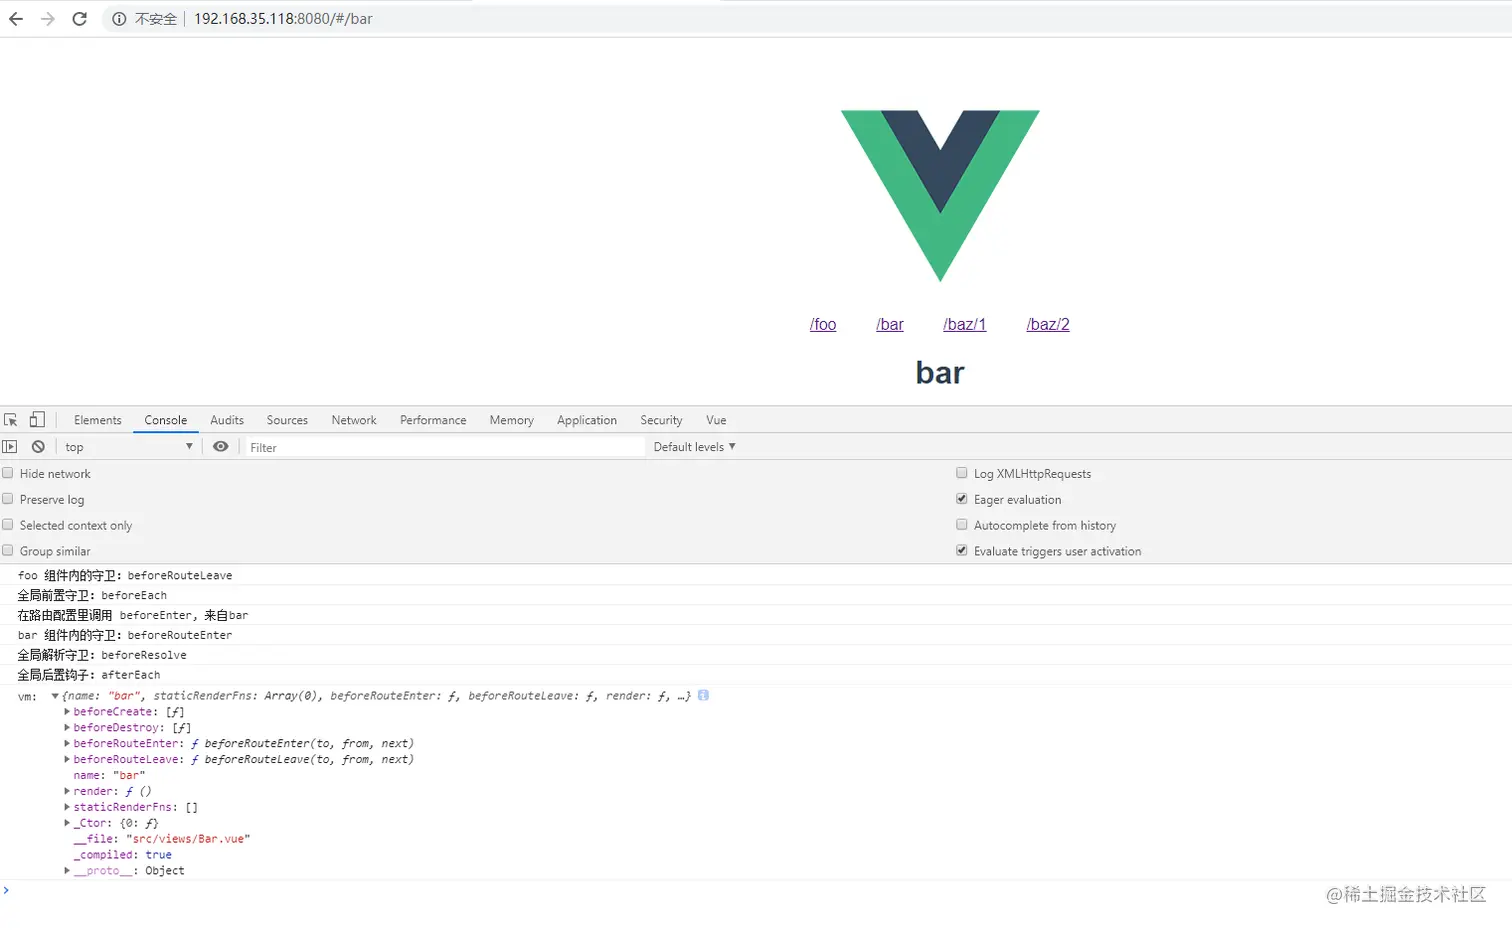Collapse the vm object tree
Image resolution: width=1512 pixels, height=930 pixels.
point(55,696)
